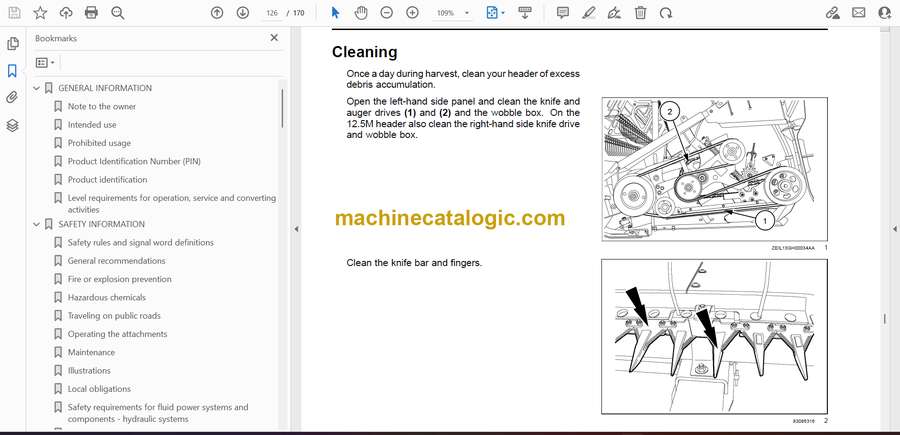Image resolution: width=900 pixels, height=435 pixels.
Task: Toggle the Bookmarks panel icon
Action: (x=12, y=71)
